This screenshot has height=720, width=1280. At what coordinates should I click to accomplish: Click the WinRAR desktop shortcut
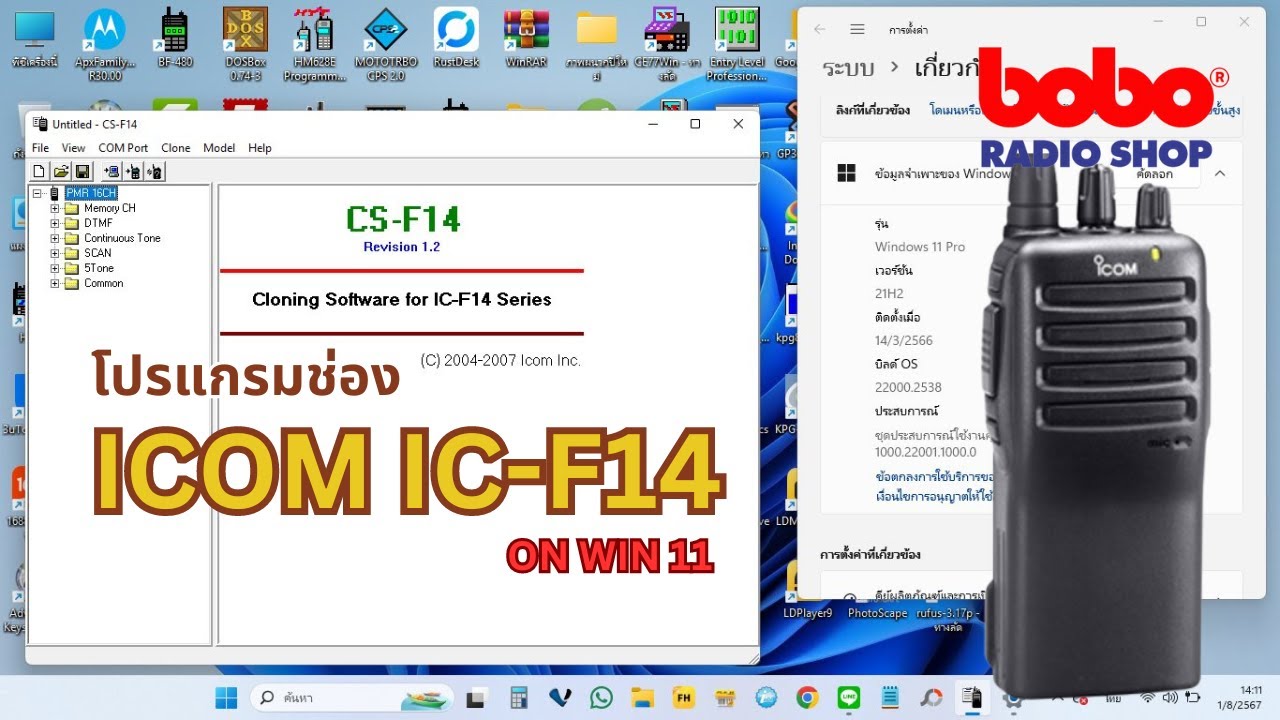coord(526,38)
